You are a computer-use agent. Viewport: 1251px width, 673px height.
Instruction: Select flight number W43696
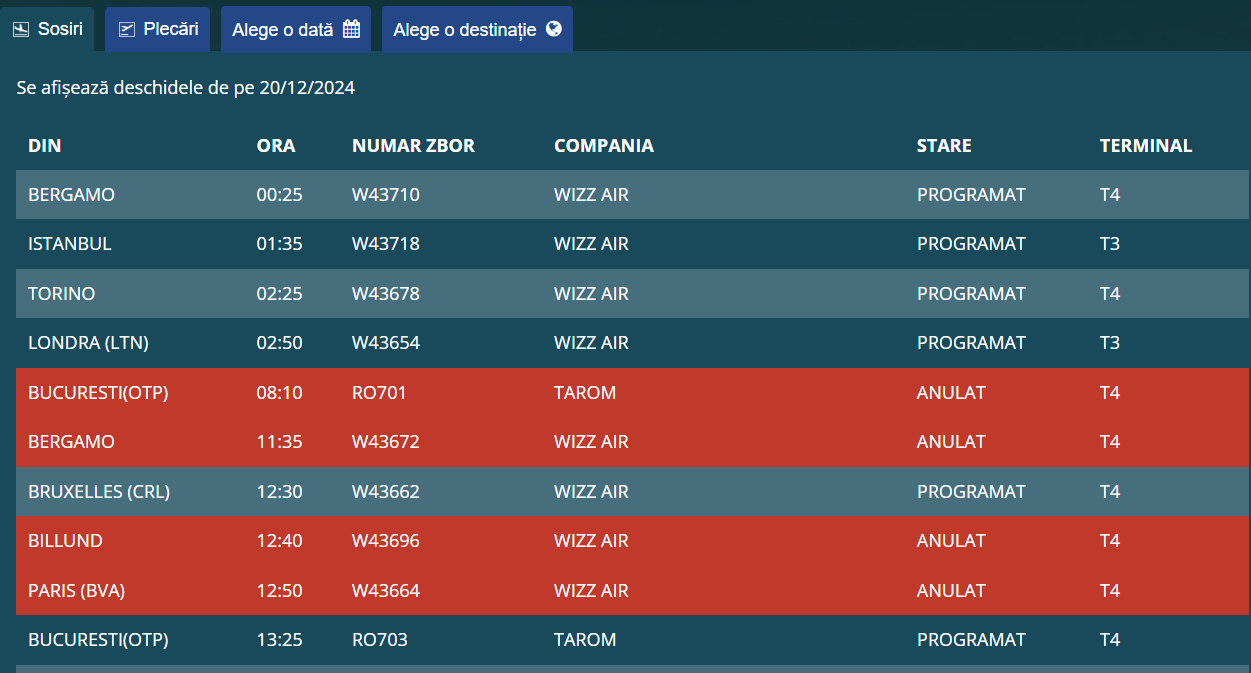pyautogui.click(x=386, y=541)
